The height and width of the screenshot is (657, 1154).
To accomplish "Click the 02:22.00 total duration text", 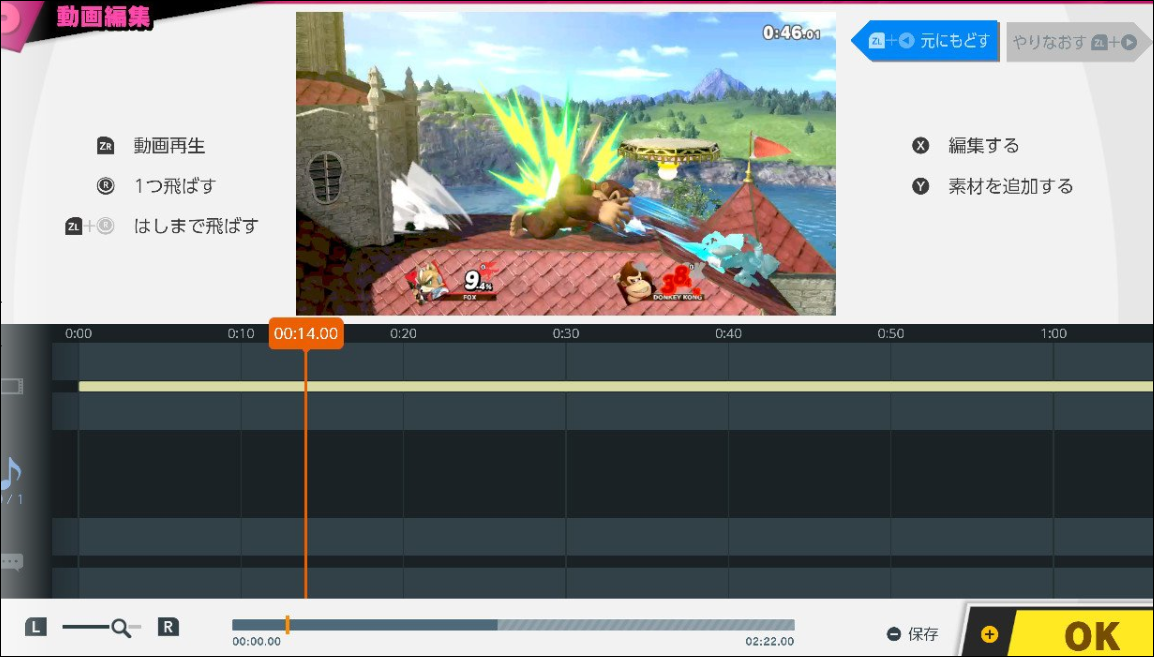I will 770,642.
